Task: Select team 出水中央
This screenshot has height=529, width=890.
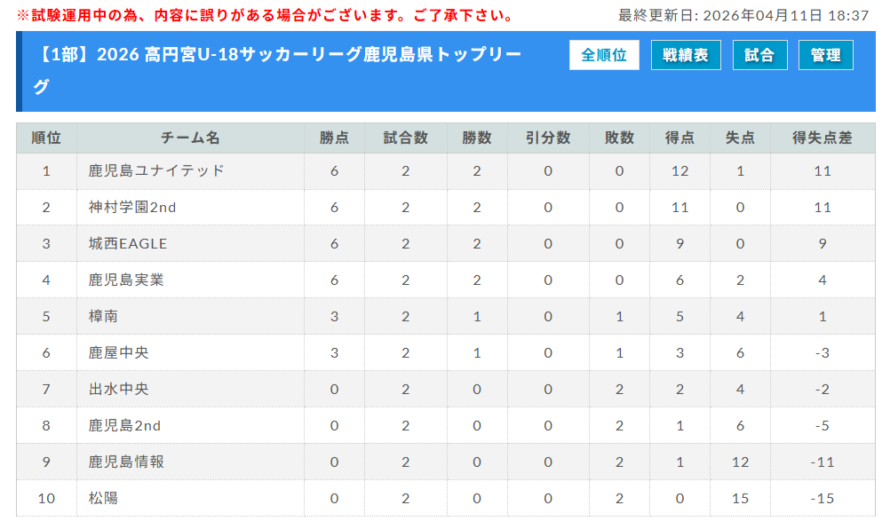Action: click(x=119, y=389)
